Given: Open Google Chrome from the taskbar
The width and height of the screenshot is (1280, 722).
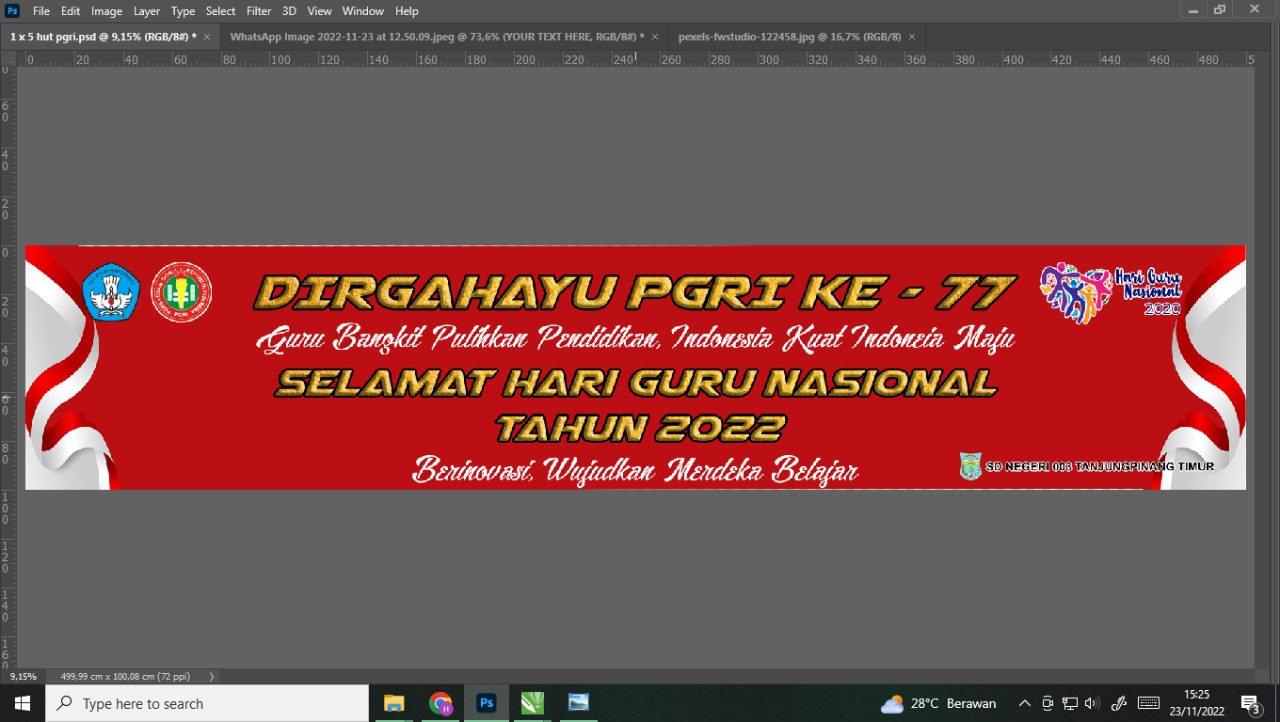Looking at the screenshot, I should tap(441, 703).
